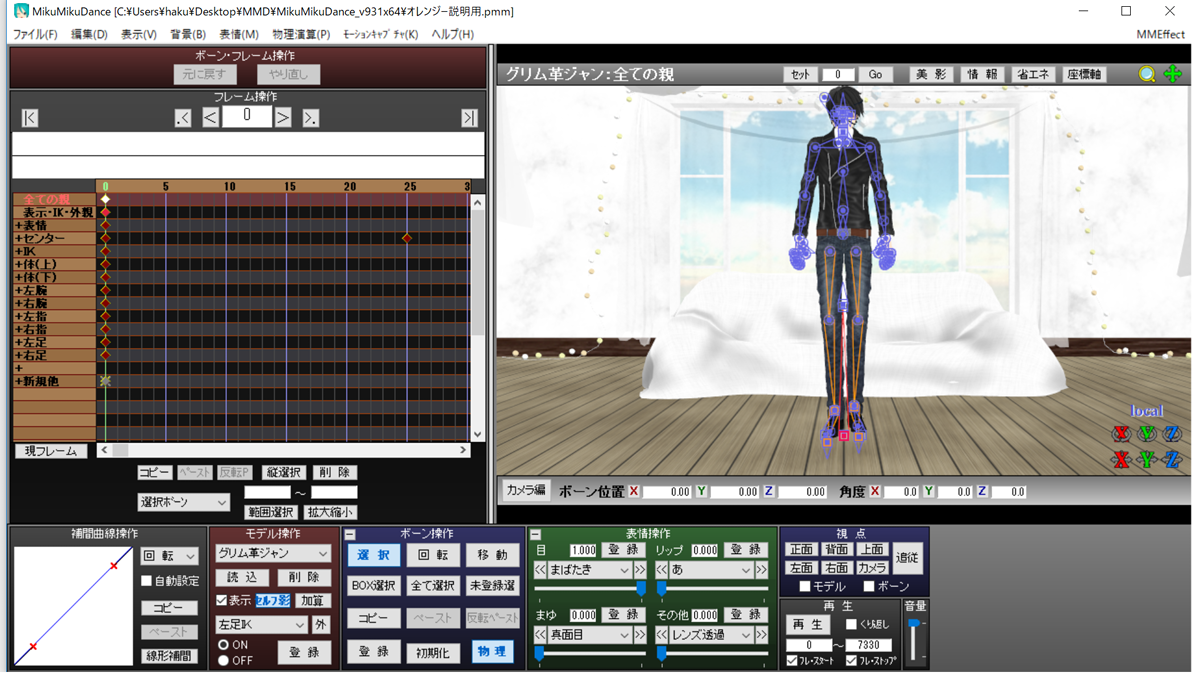Toggle the くり返し repeat checkbox

[x=851, y=624]
